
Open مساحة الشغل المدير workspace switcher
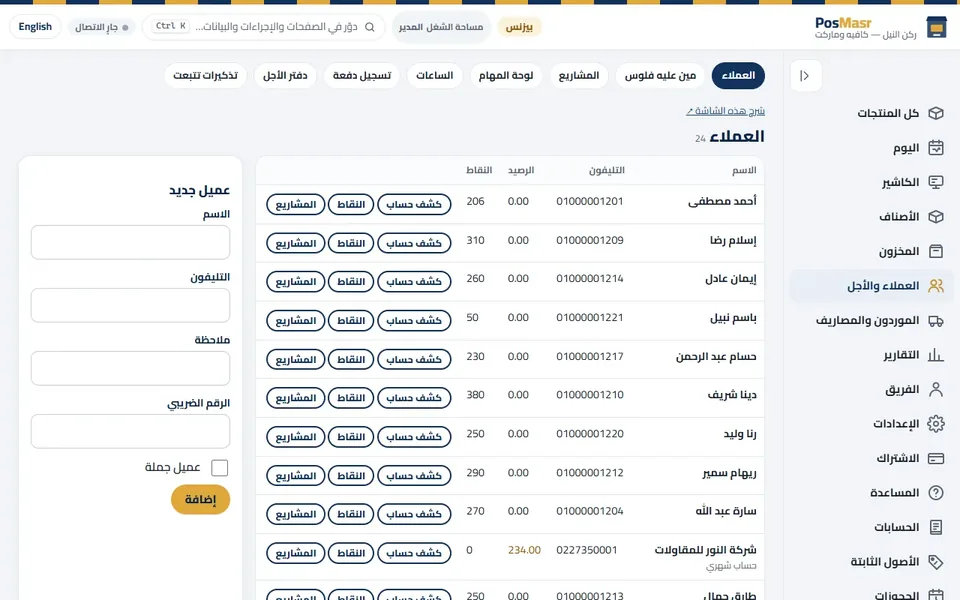[x=441, y=27]
